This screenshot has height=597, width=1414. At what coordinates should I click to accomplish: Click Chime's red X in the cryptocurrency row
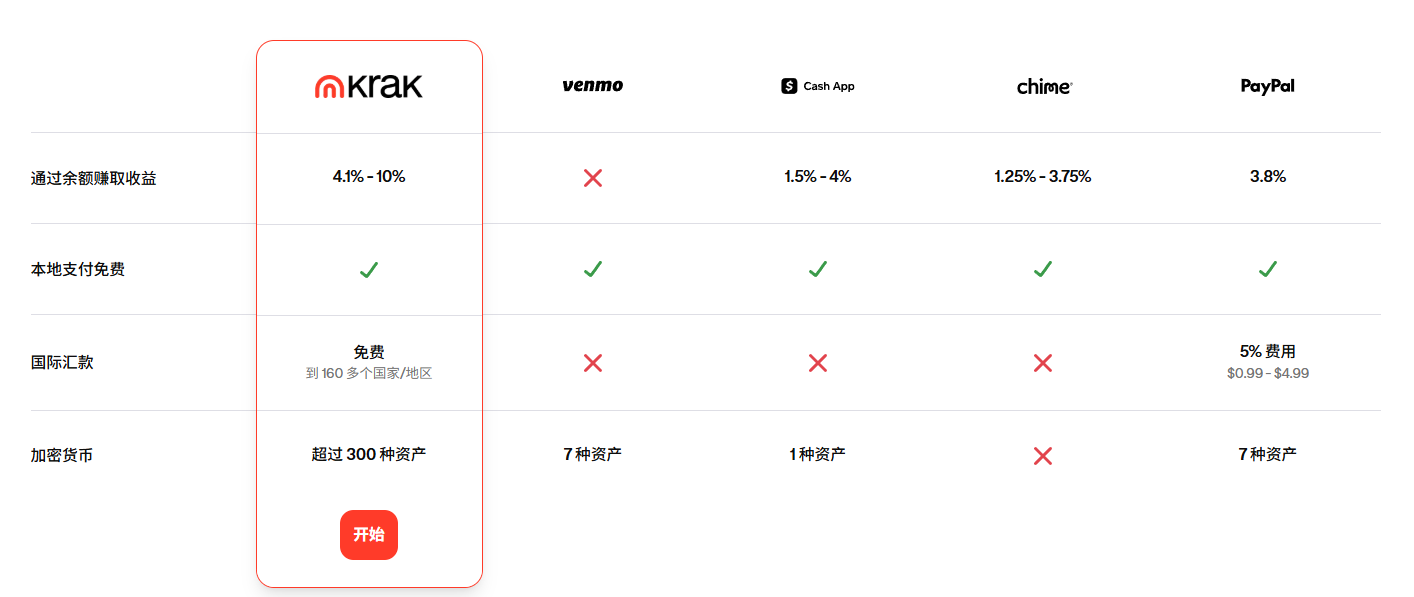1043,456
